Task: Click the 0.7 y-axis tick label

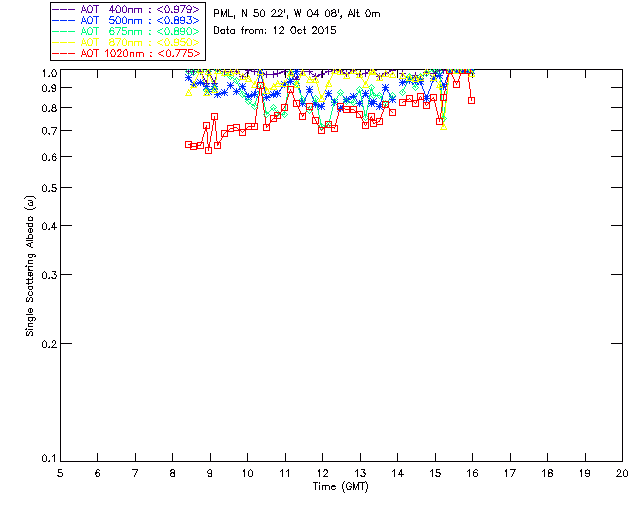Action: (49, 131)
